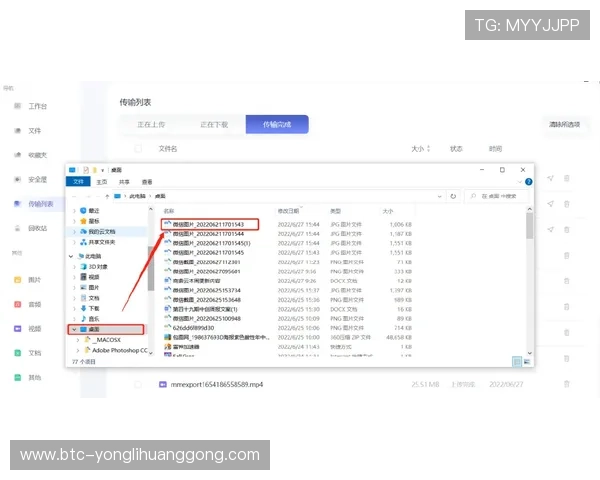The width and height of the screenshot is (600, 480).
Task: Open the 回收站 recycle bin sidebar item
Action: coord(36,229)
